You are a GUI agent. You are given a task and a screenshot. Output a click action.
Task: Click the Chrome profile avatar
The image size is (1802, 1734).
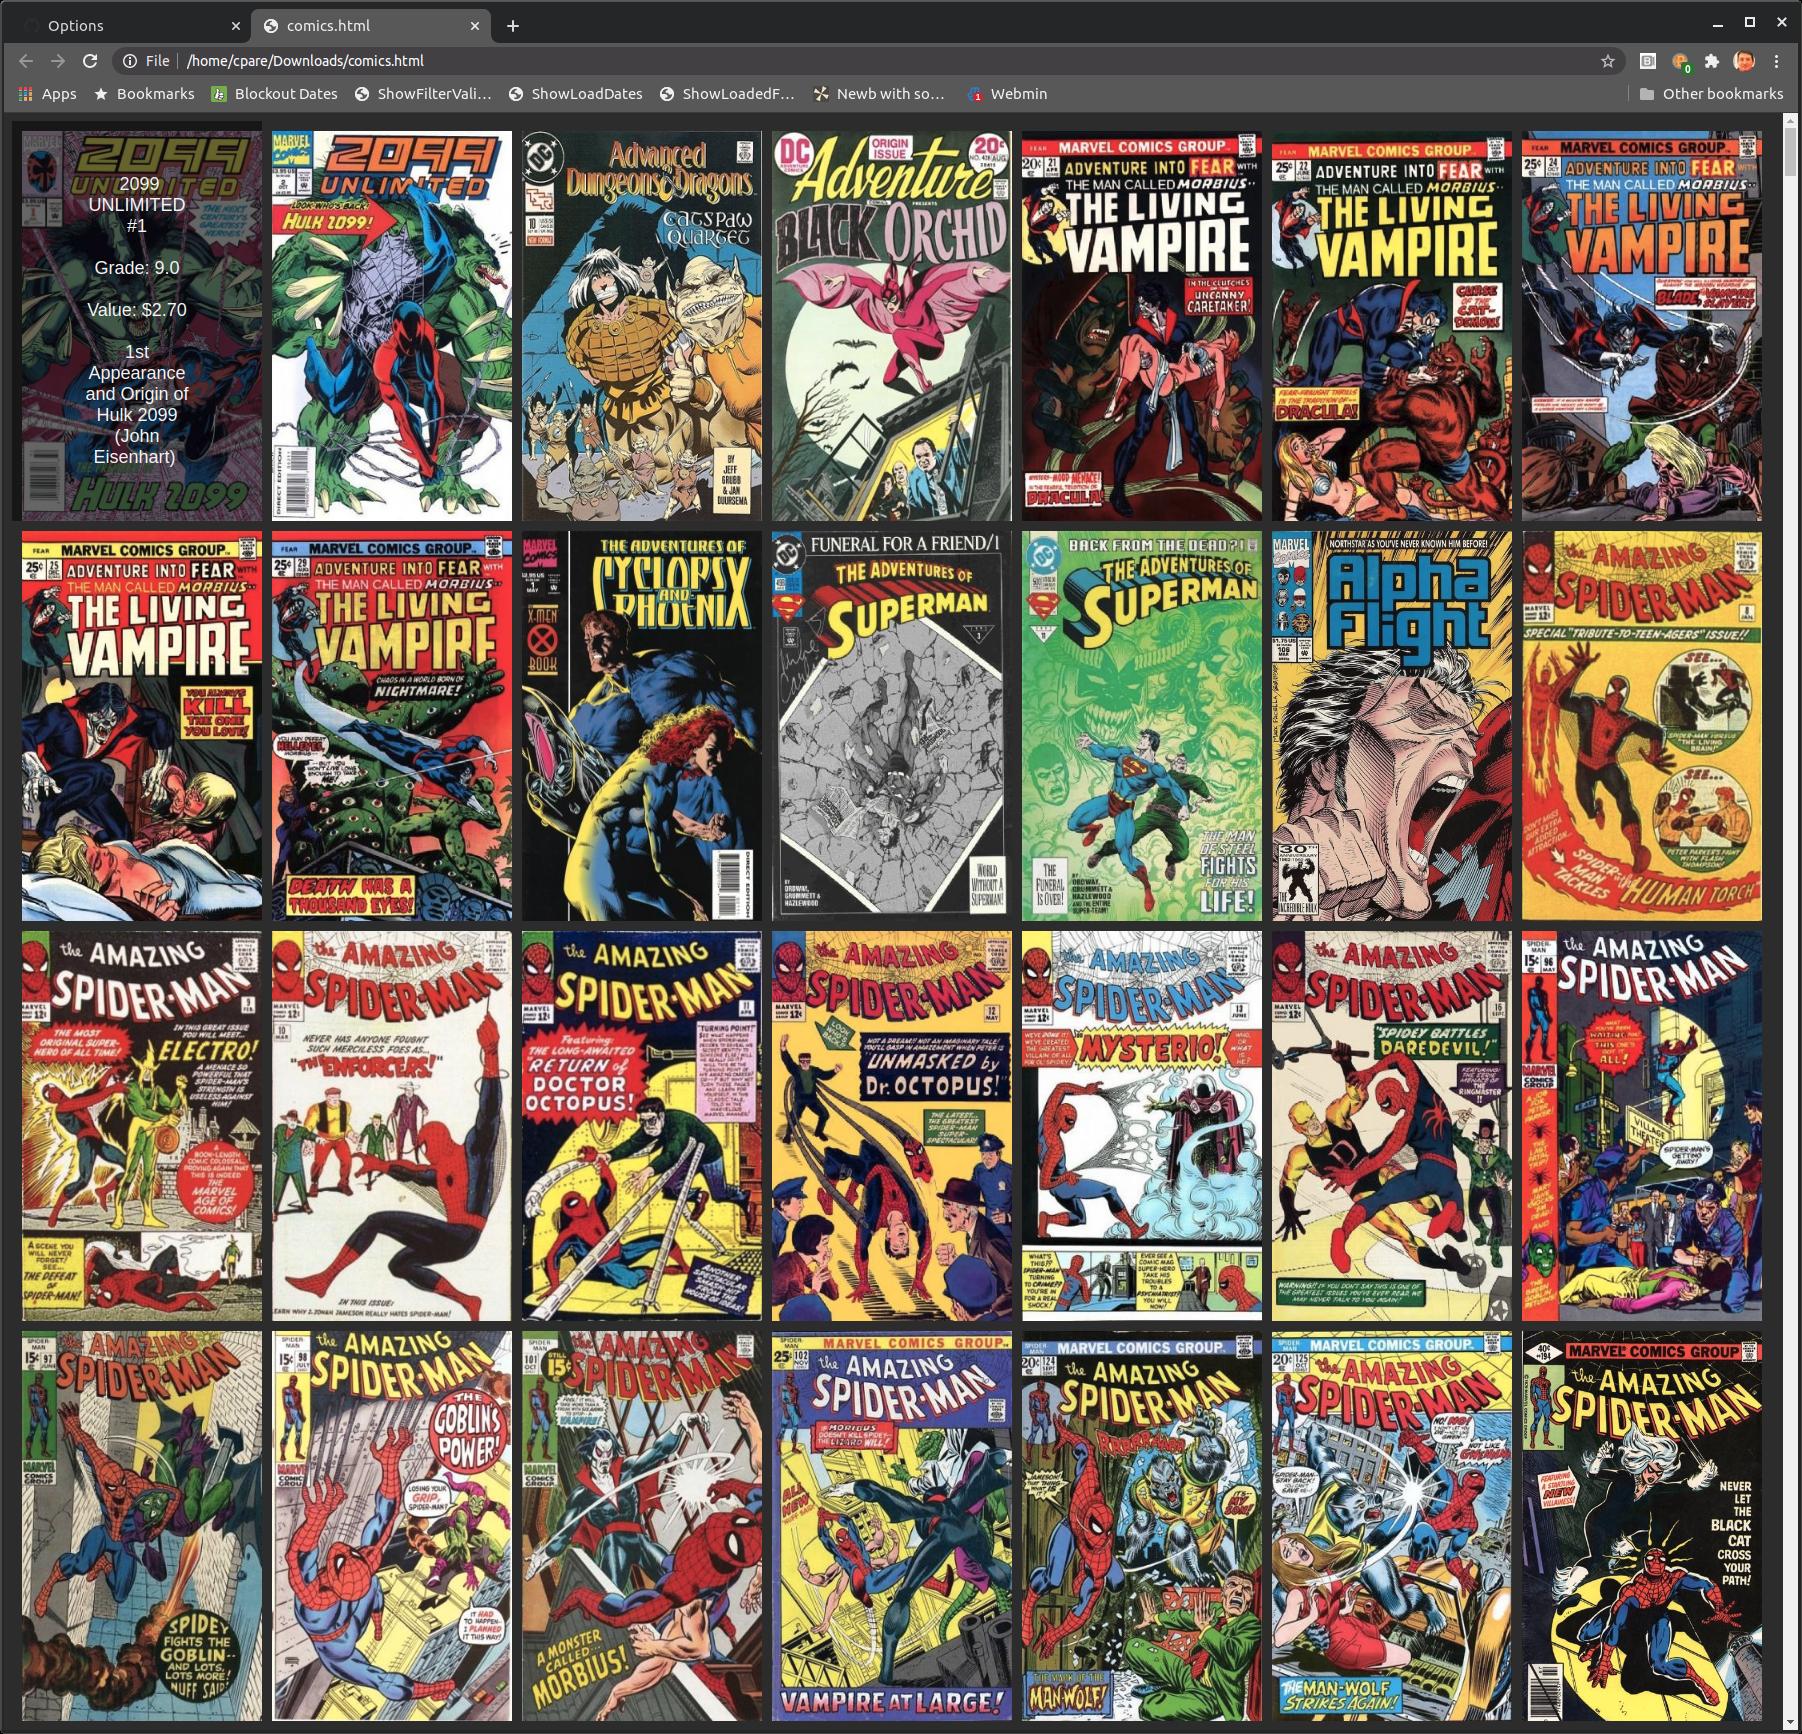(1743, 61)
